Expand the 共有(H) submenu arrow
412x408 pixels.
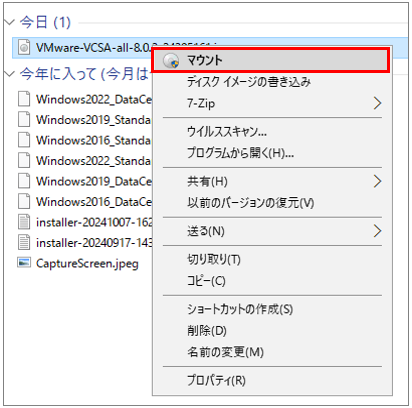pyautogui.click(x=377, y=181)
